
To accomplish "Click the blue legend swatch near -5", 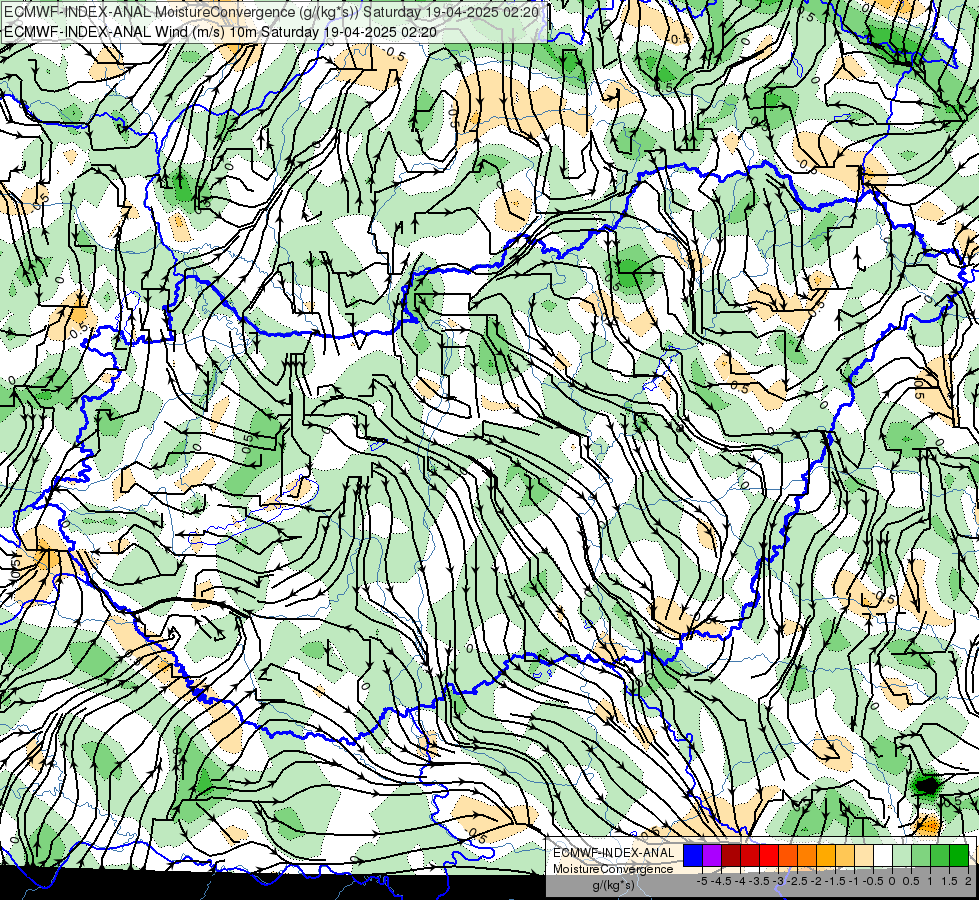I will 693,856.
